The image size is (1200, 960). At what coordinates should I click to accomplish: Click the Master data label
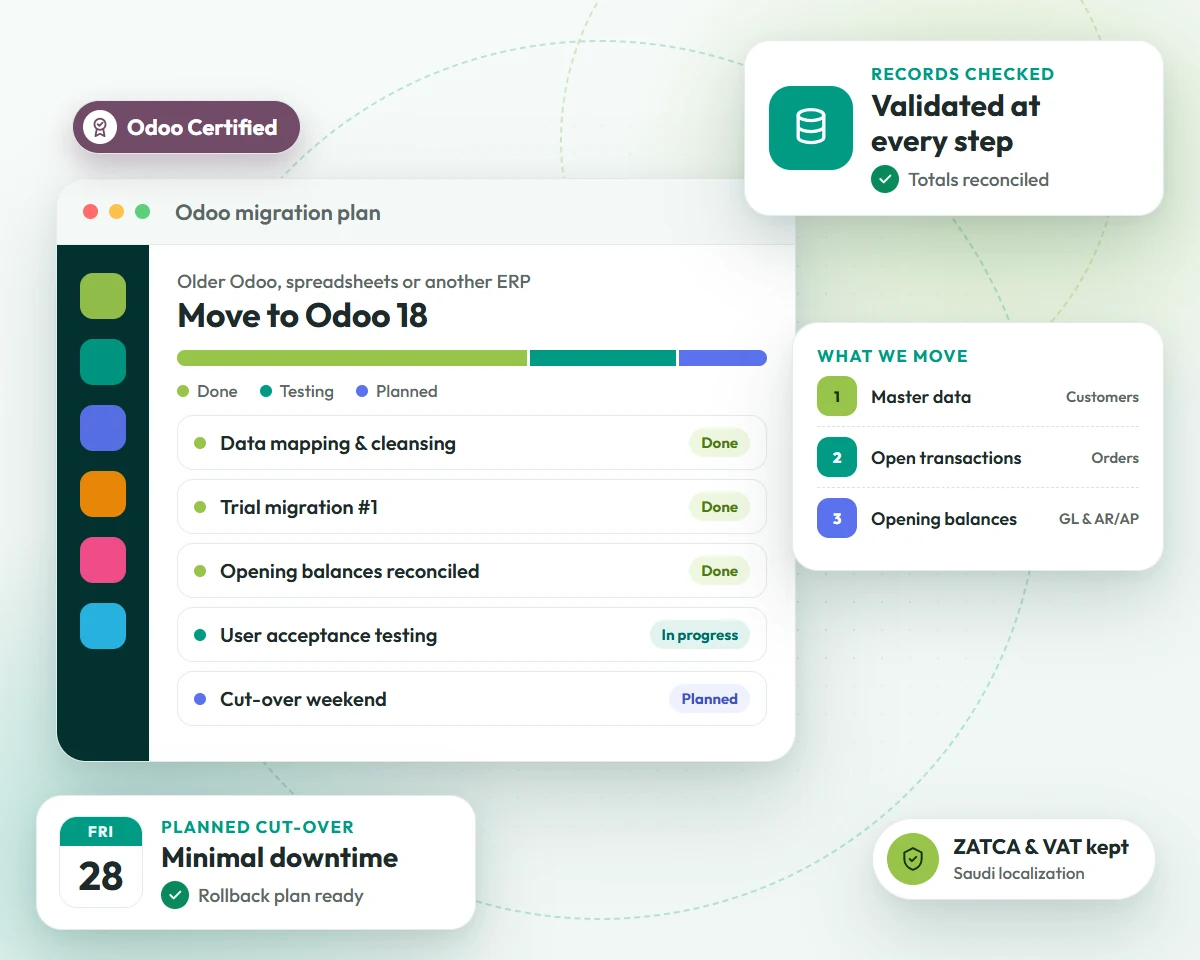point(921,397)
